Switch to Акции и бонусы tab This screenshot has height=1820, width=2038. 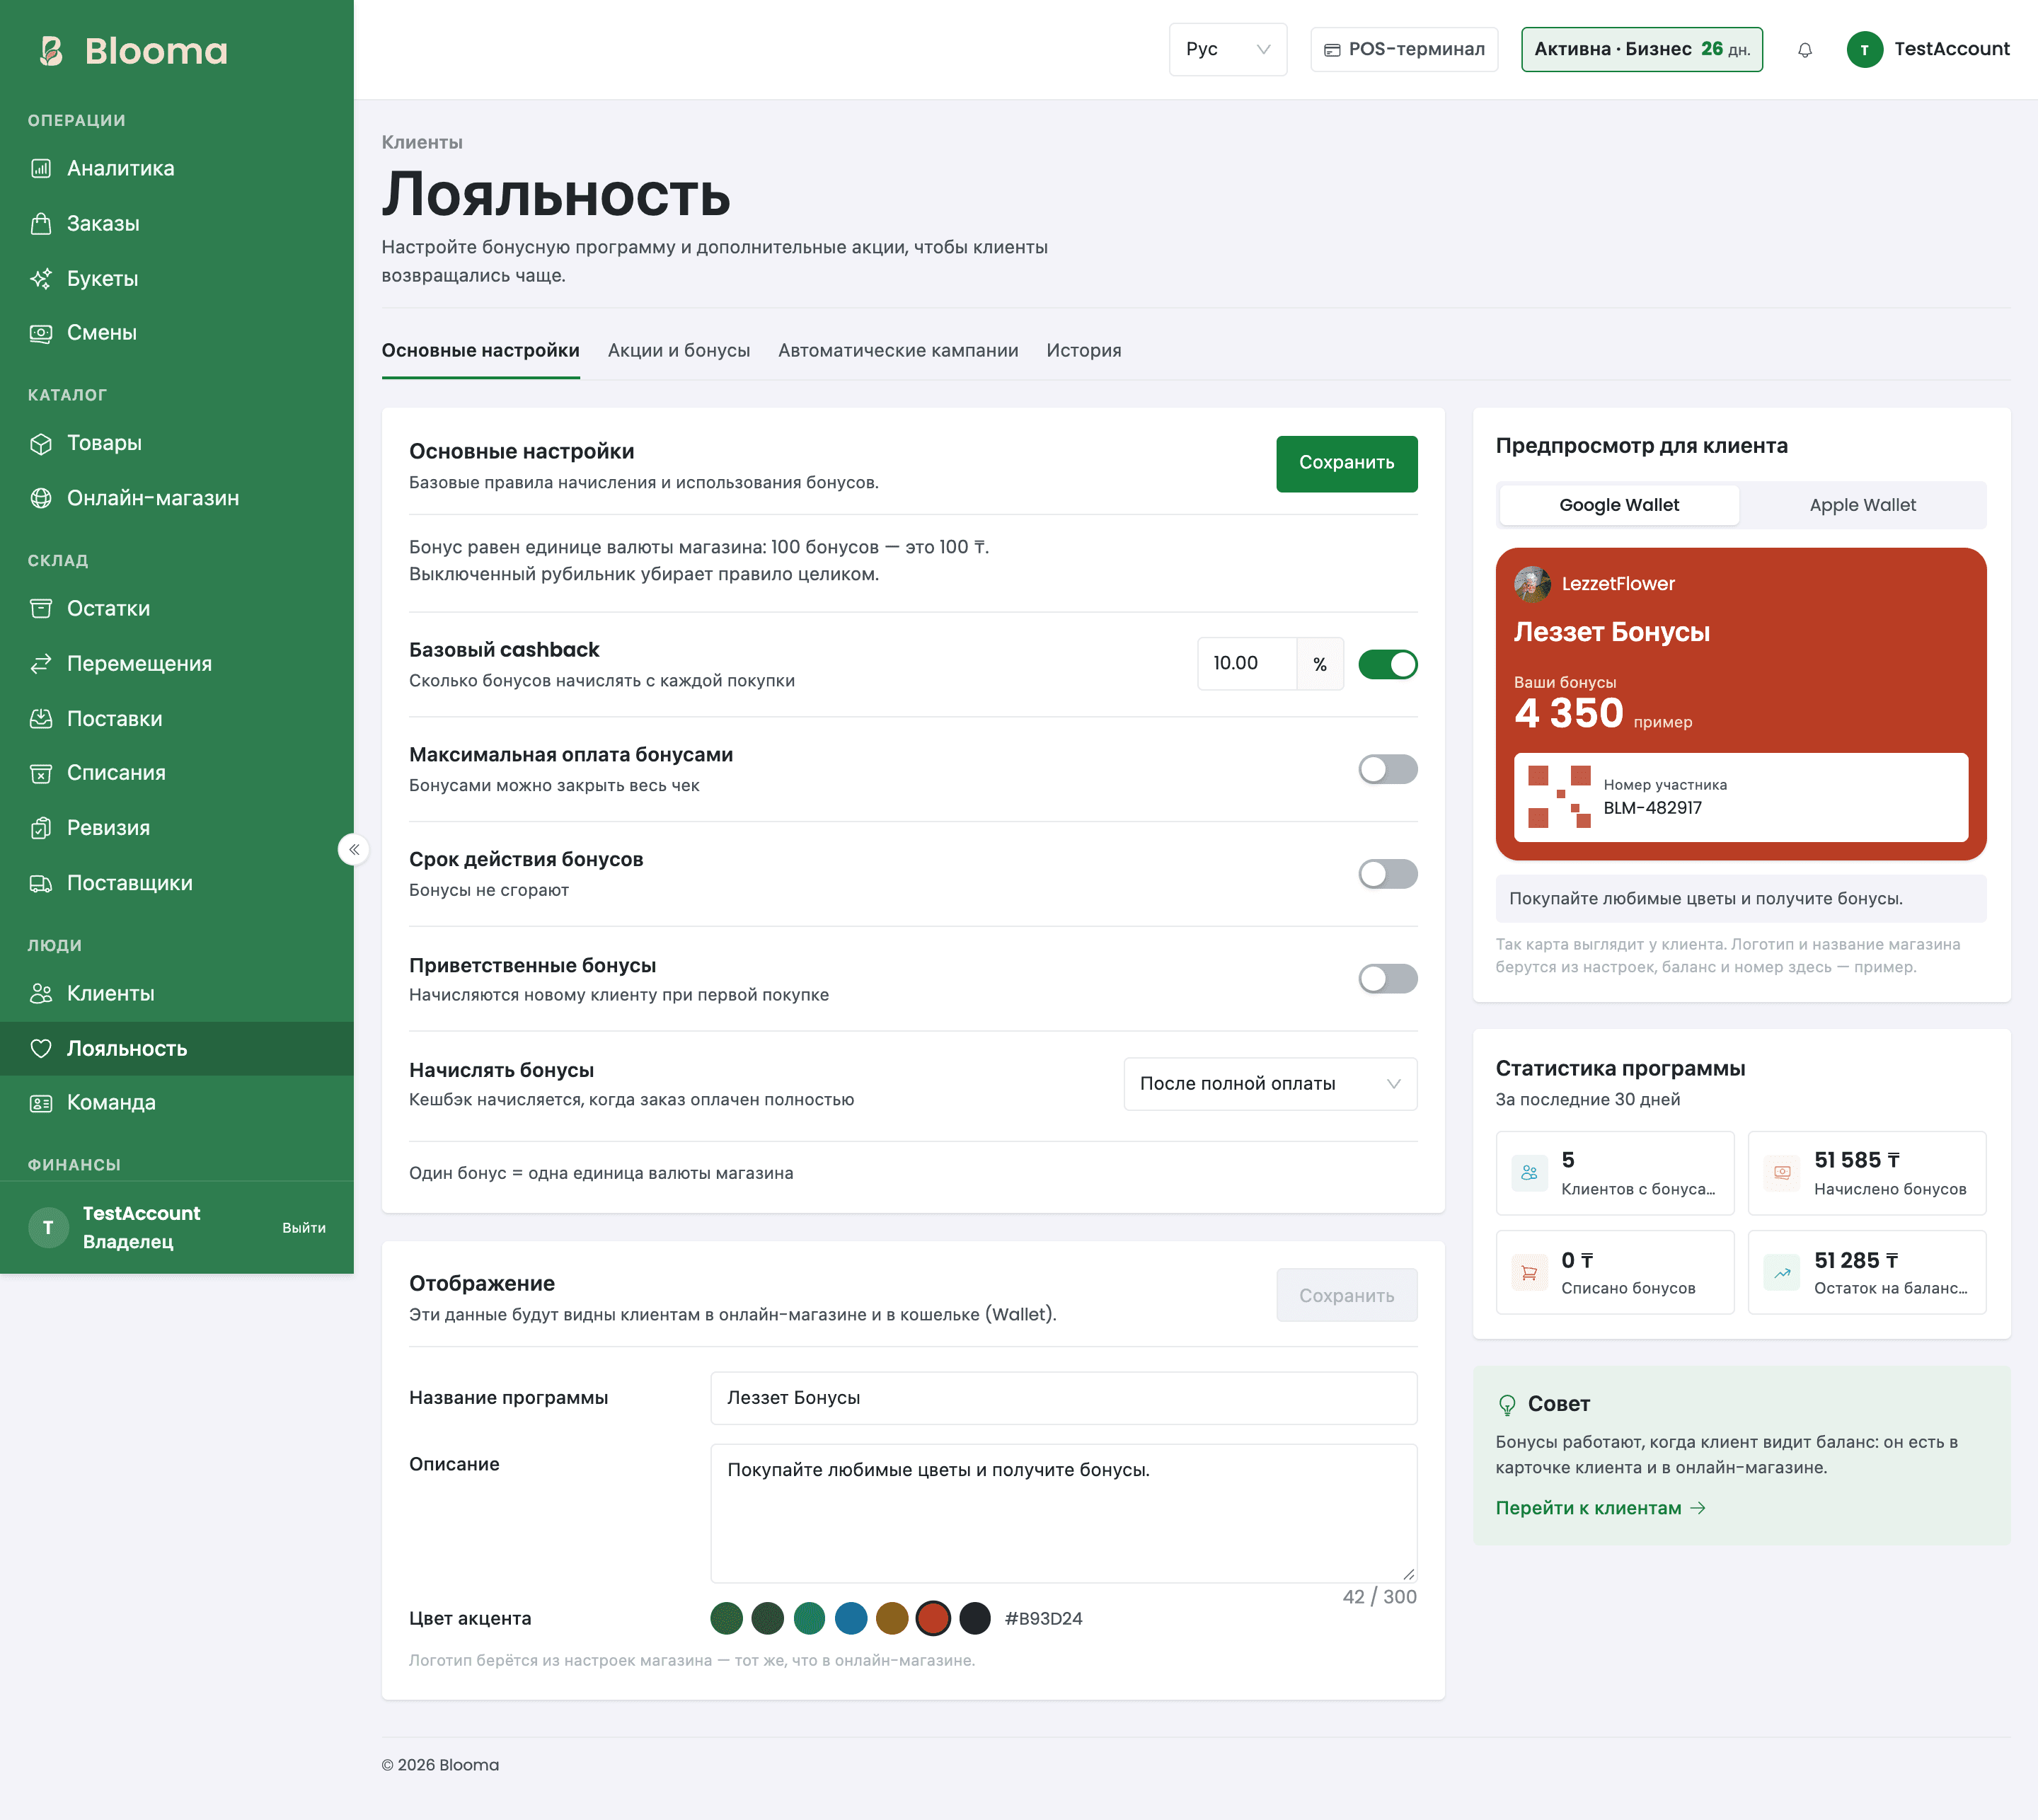(679, 350)
